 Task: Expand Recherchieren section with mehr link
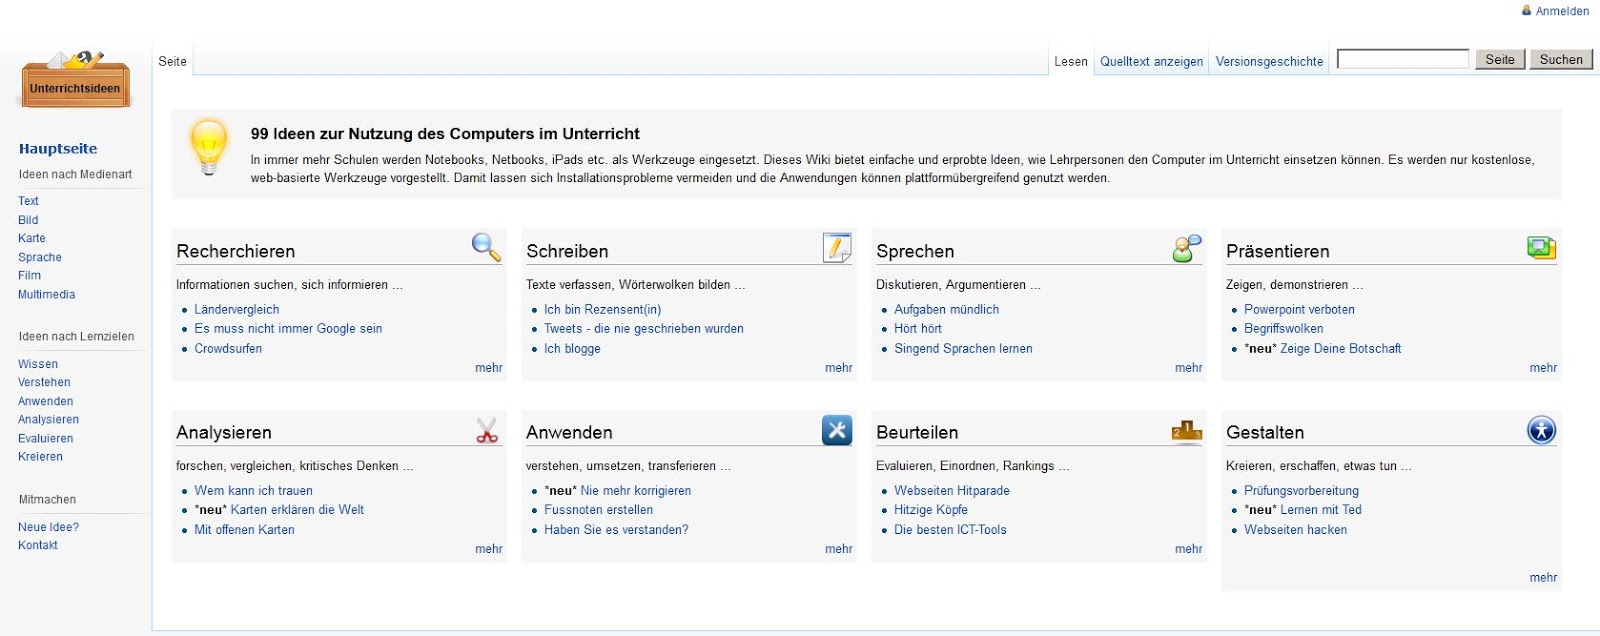pyautogui.click(x=488, y=368)
